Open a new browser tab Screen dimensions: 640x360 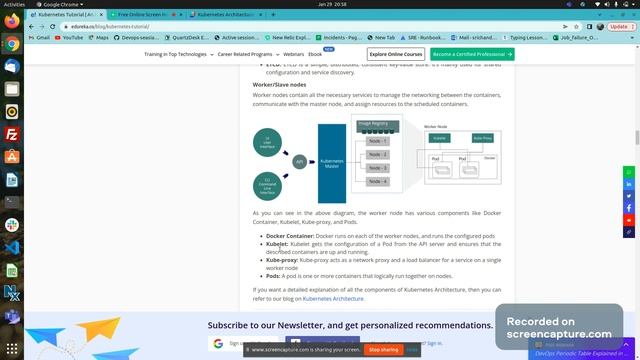[x=273, y=15]
